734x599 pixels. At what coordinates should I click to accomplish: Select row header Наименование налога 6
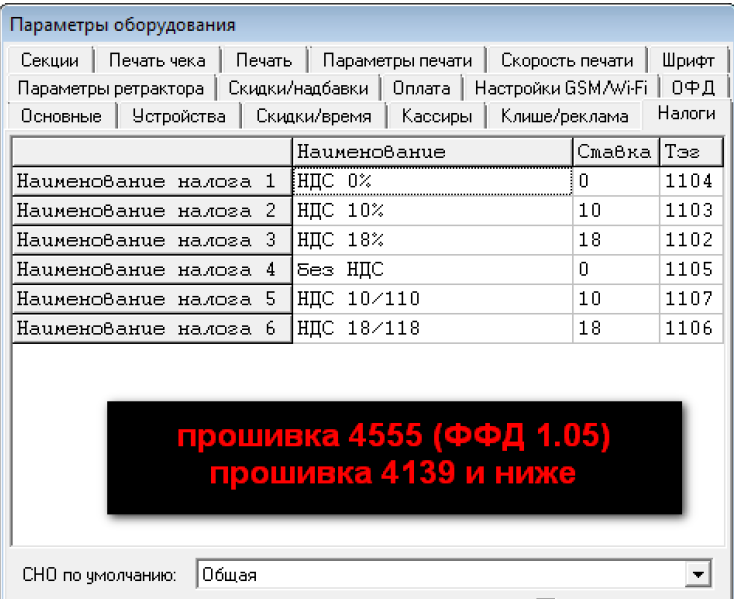coord(152,328)
